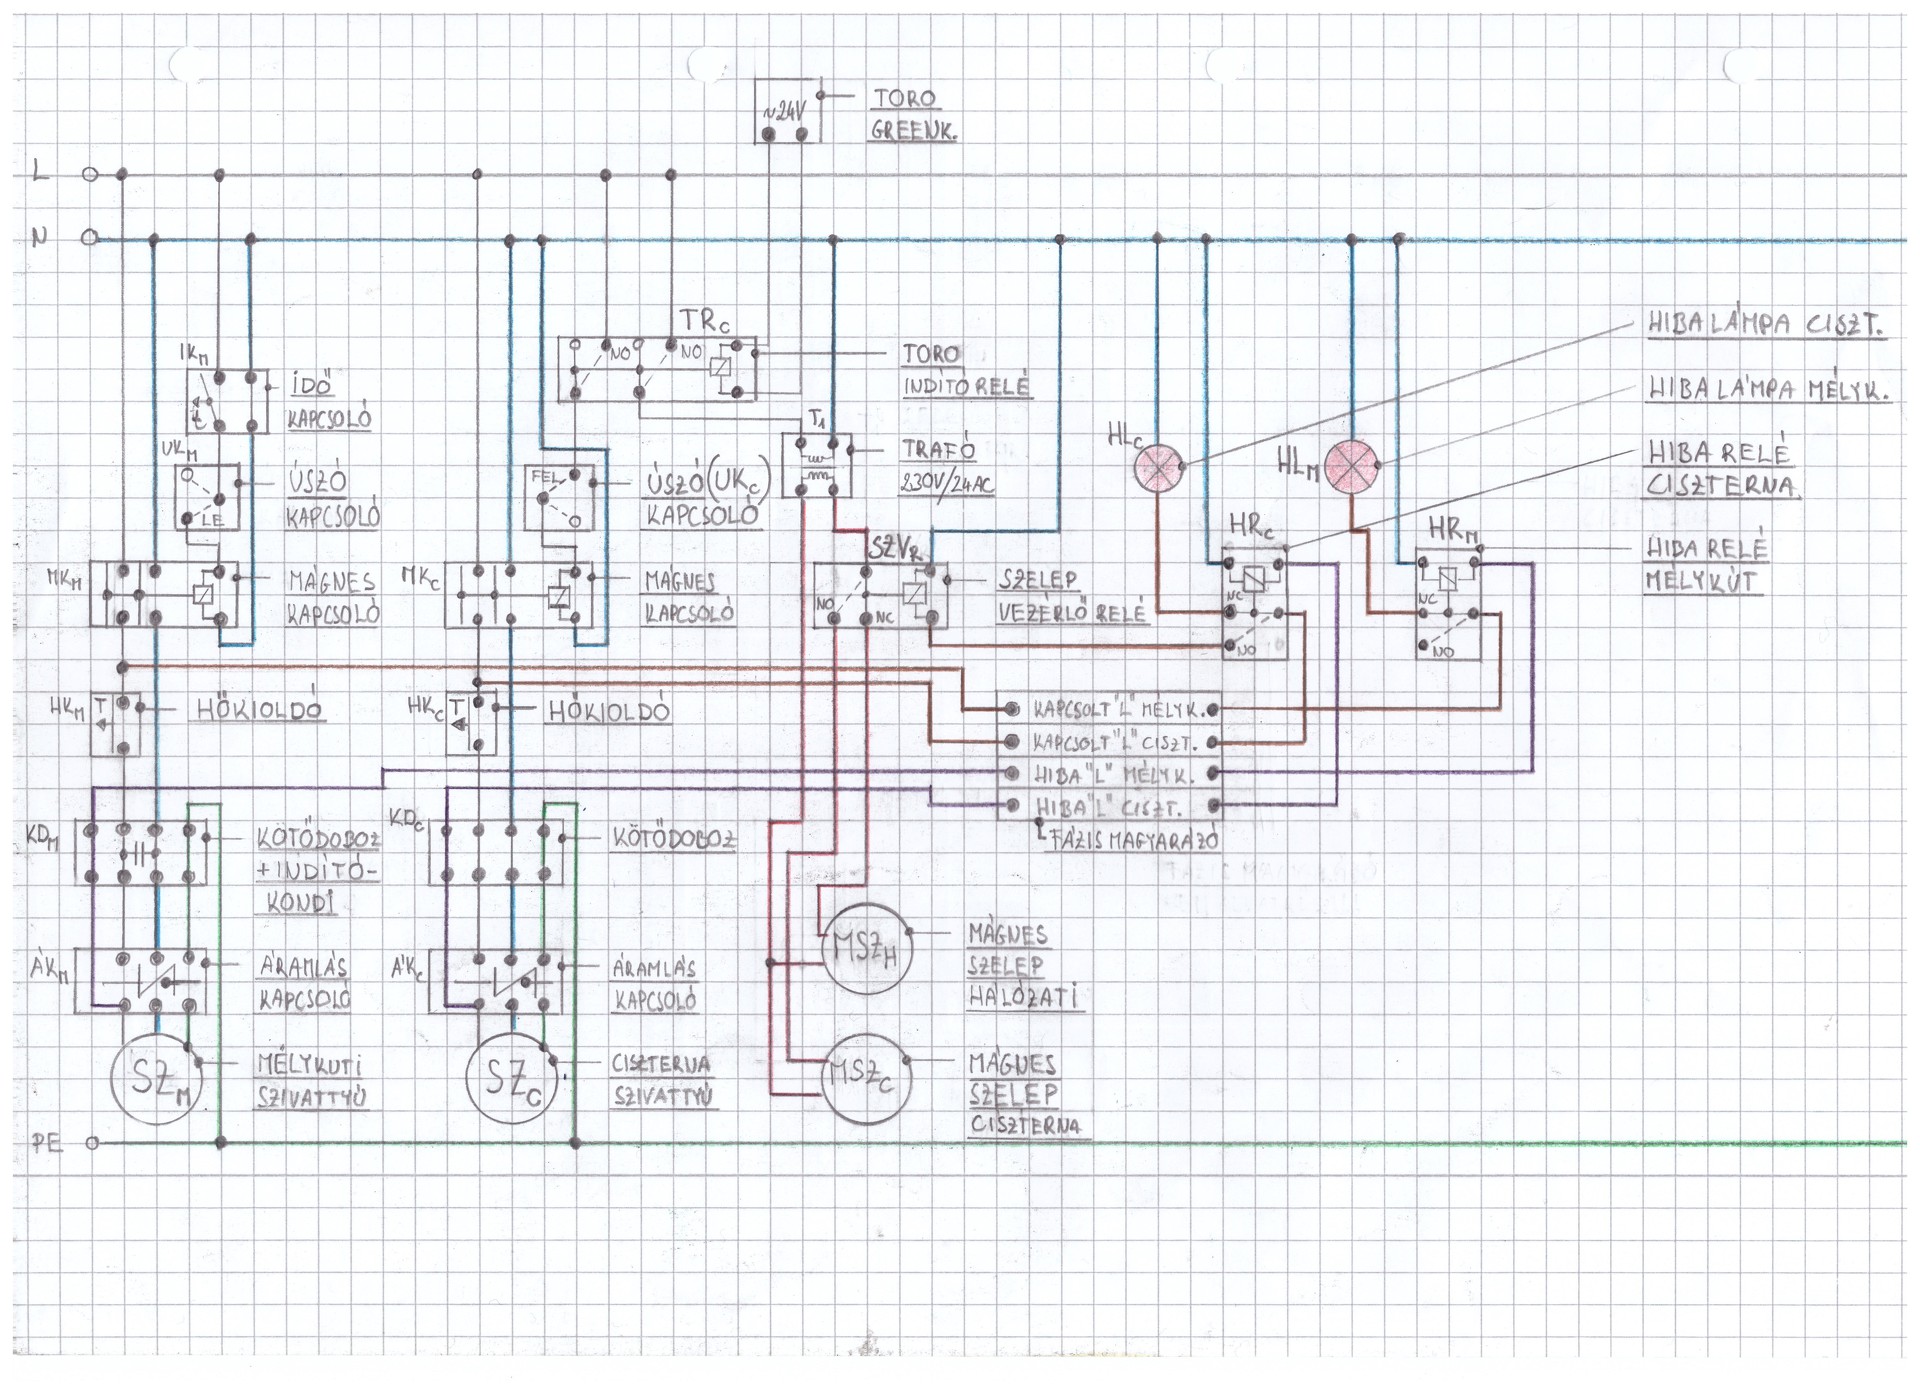1920x1394 pixels.
Task: Select the MSZC solenoid valve symbol
Action: click(865, 1078)
